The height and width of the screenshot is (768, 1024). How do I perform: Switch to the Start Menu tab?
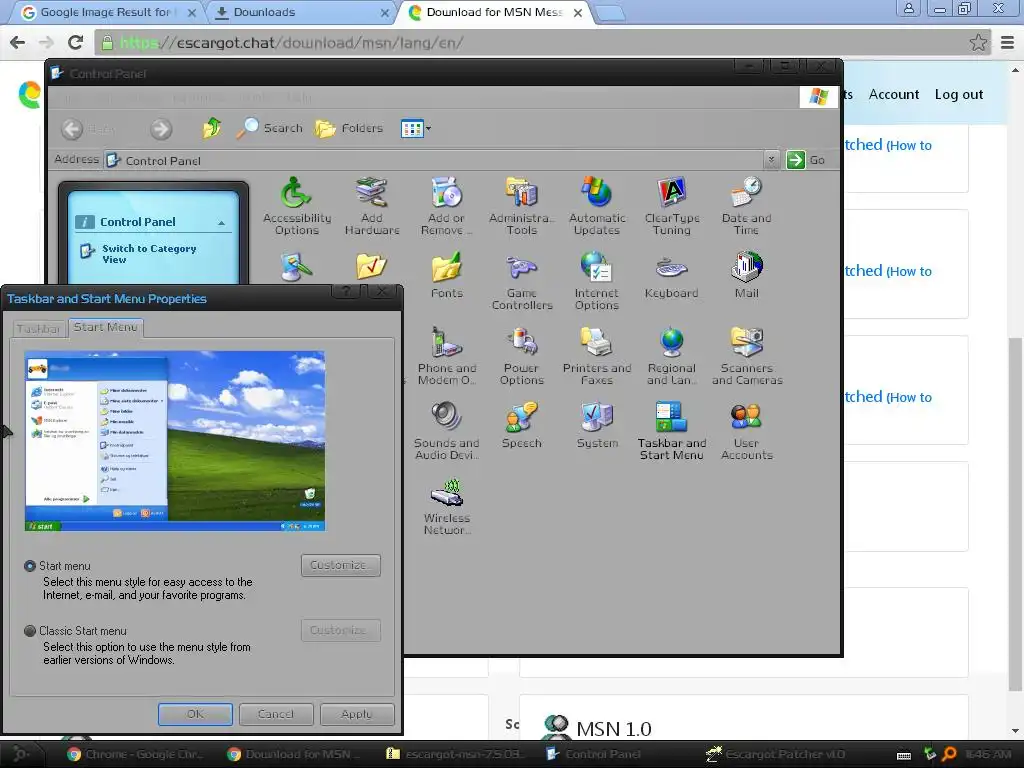point(105,327)
